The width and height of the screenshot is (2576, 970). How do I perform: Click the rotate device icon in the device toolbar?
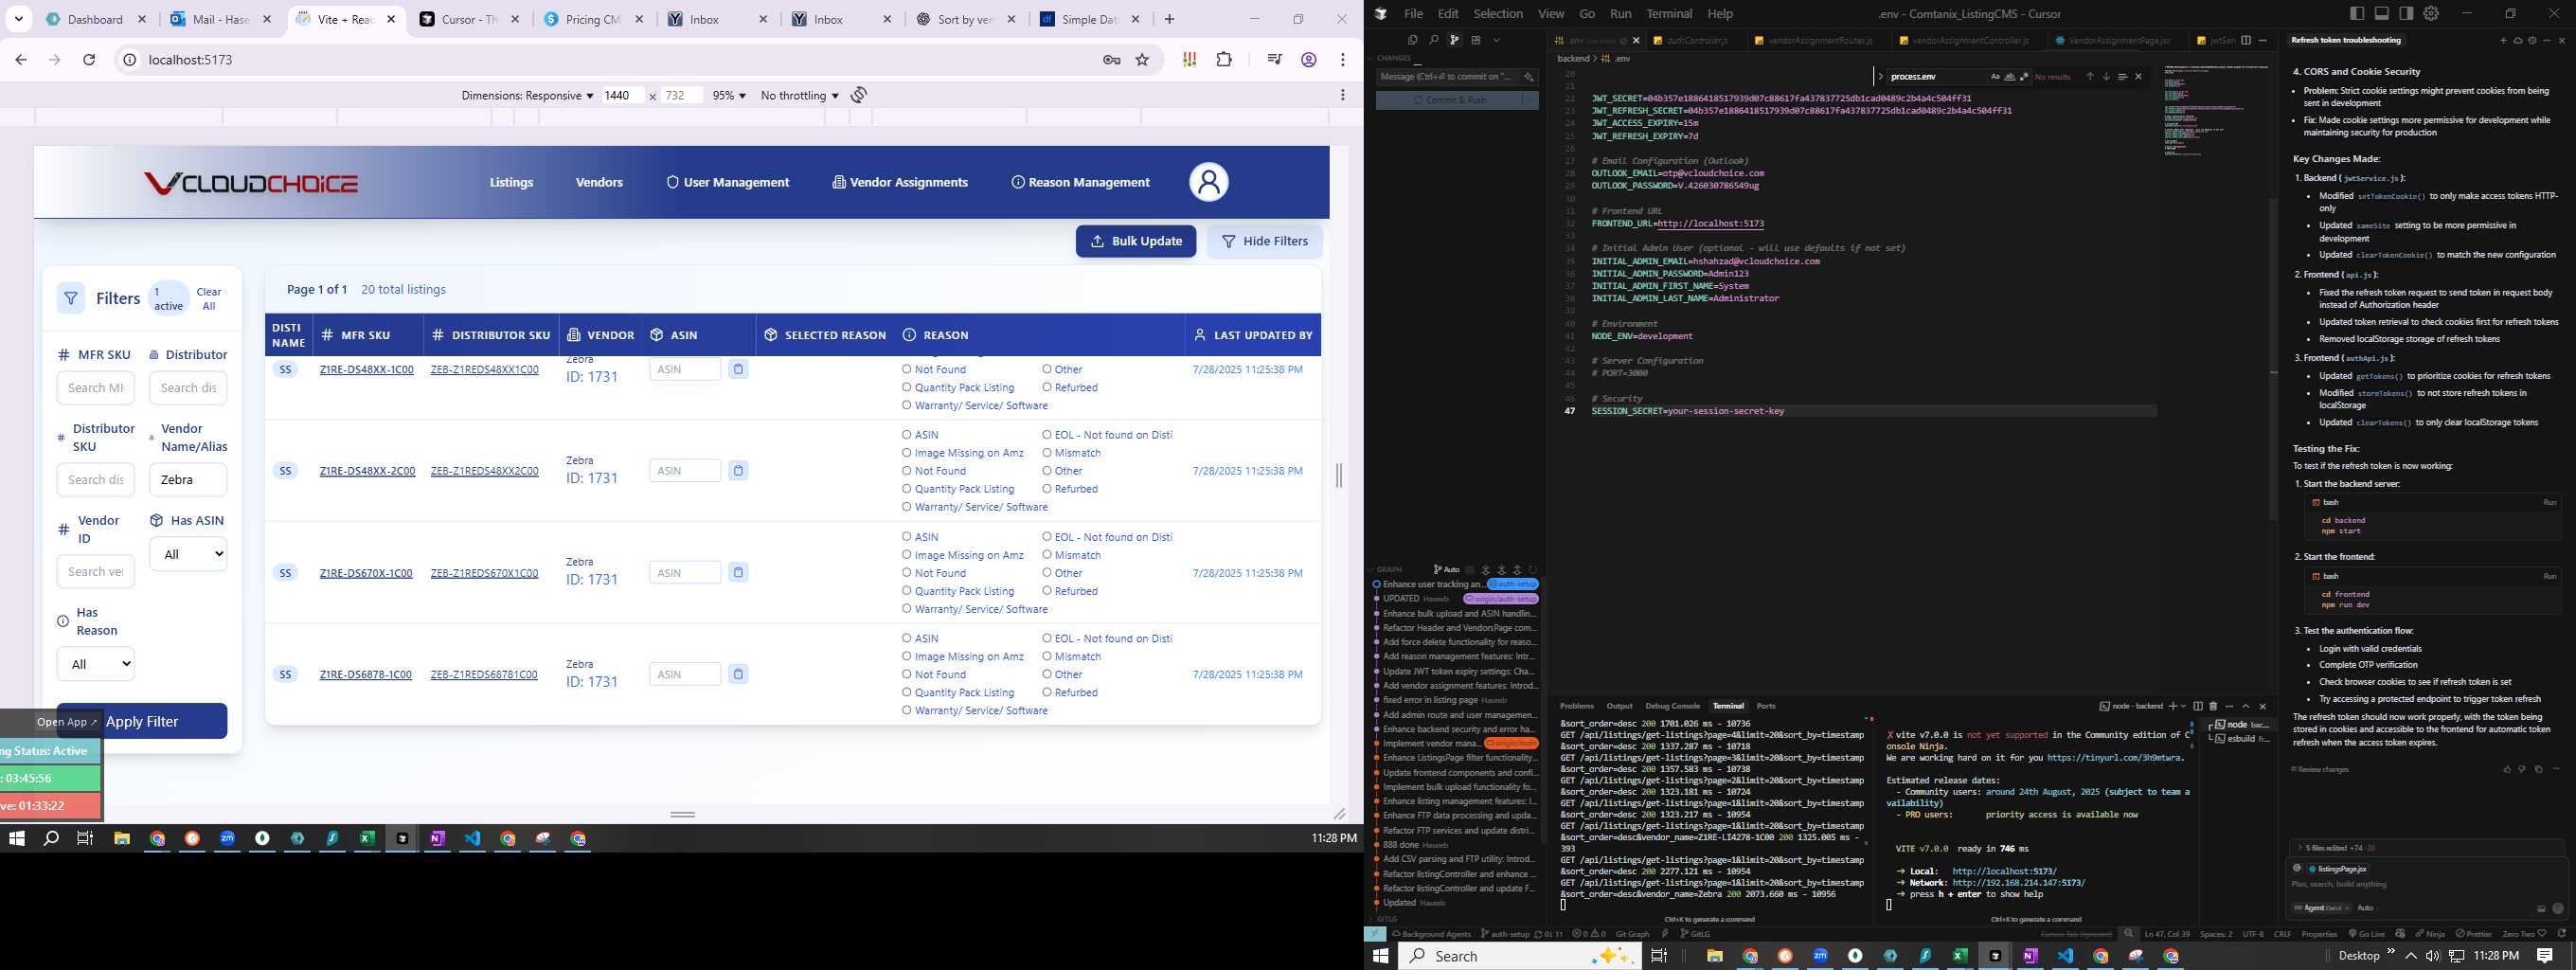(x=859, y=95)
